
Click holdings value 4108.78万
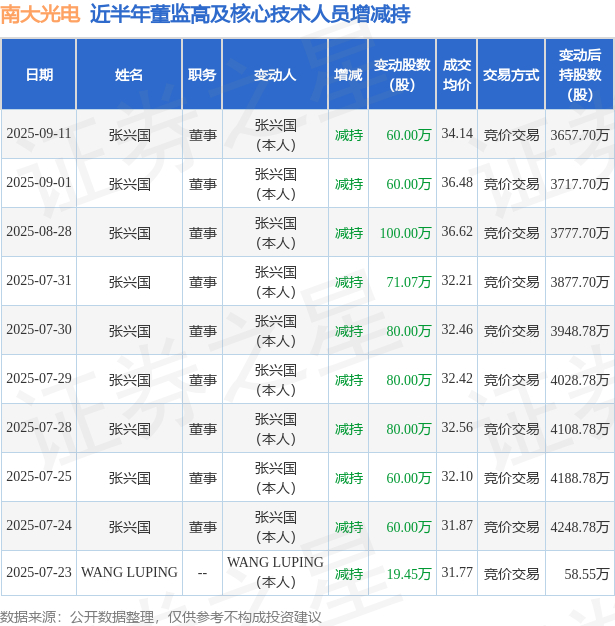pos(579,429)
